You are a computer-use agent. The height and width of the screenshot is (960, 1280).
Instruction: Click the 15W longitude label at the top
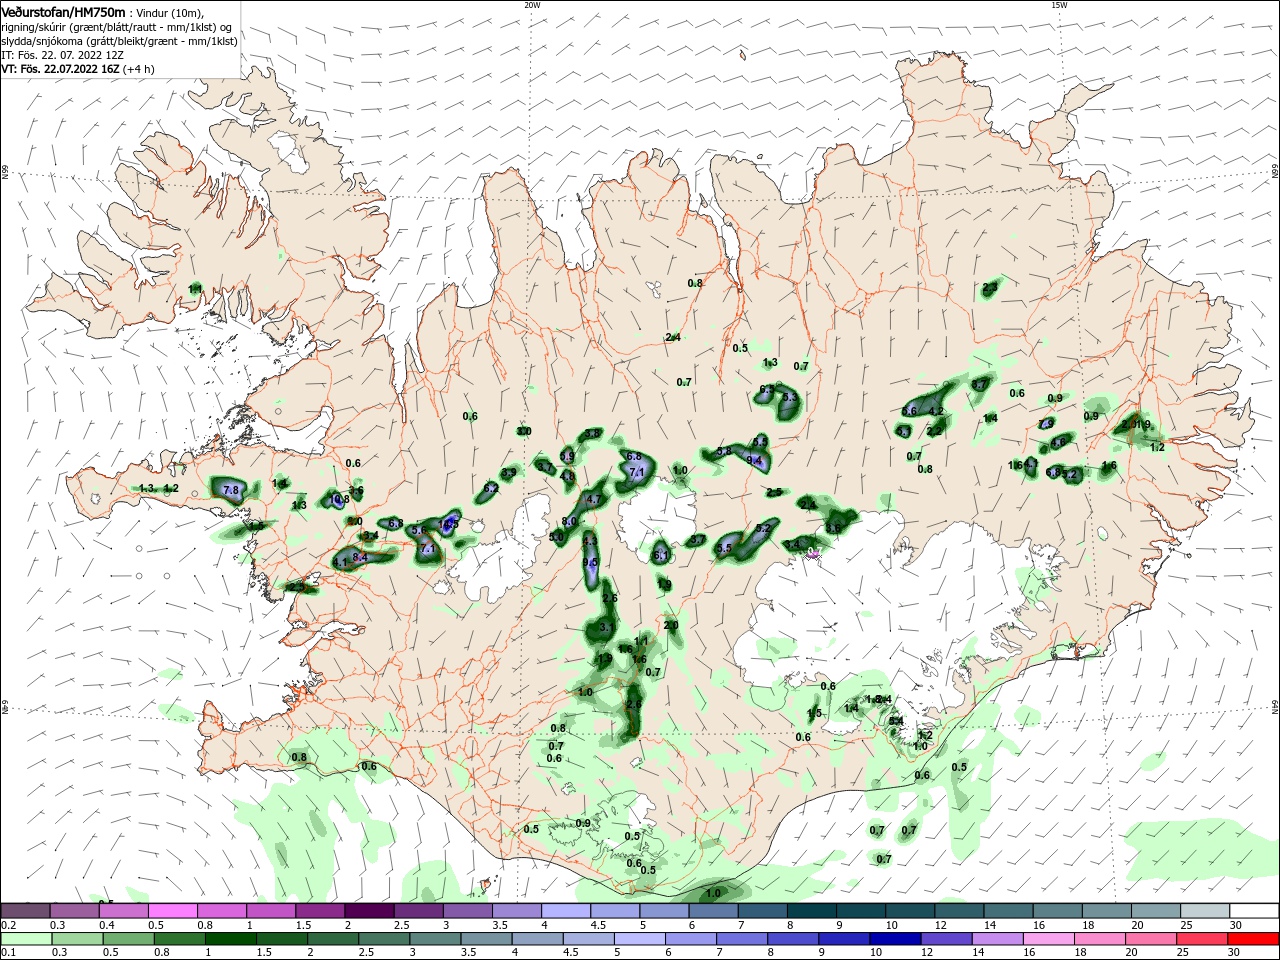tap(1059, 5)
